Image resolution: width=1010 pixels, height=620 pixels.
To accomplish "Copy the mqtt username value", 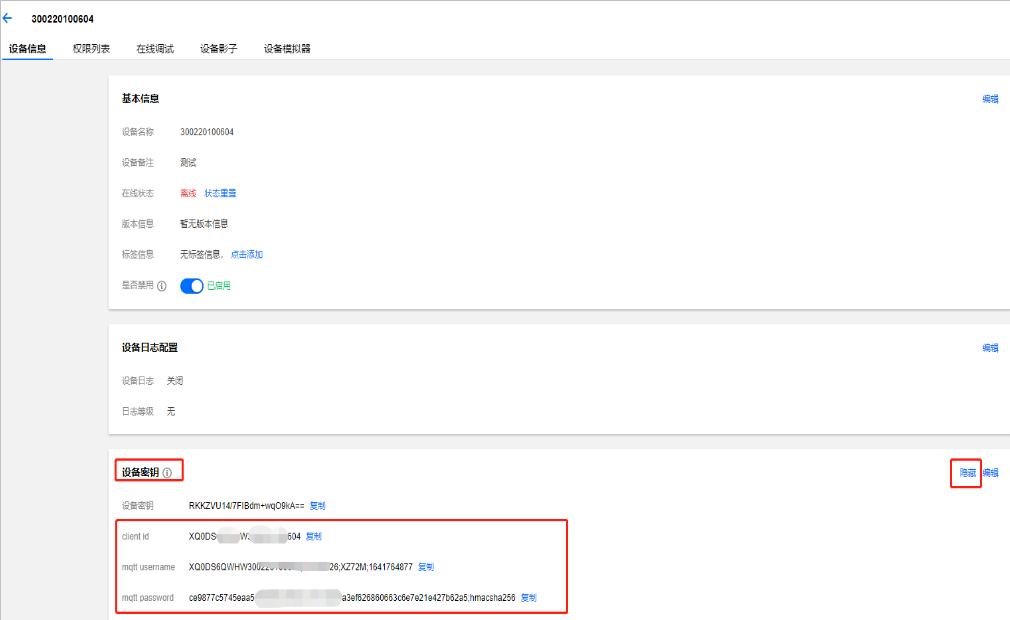I will [426, 567].
